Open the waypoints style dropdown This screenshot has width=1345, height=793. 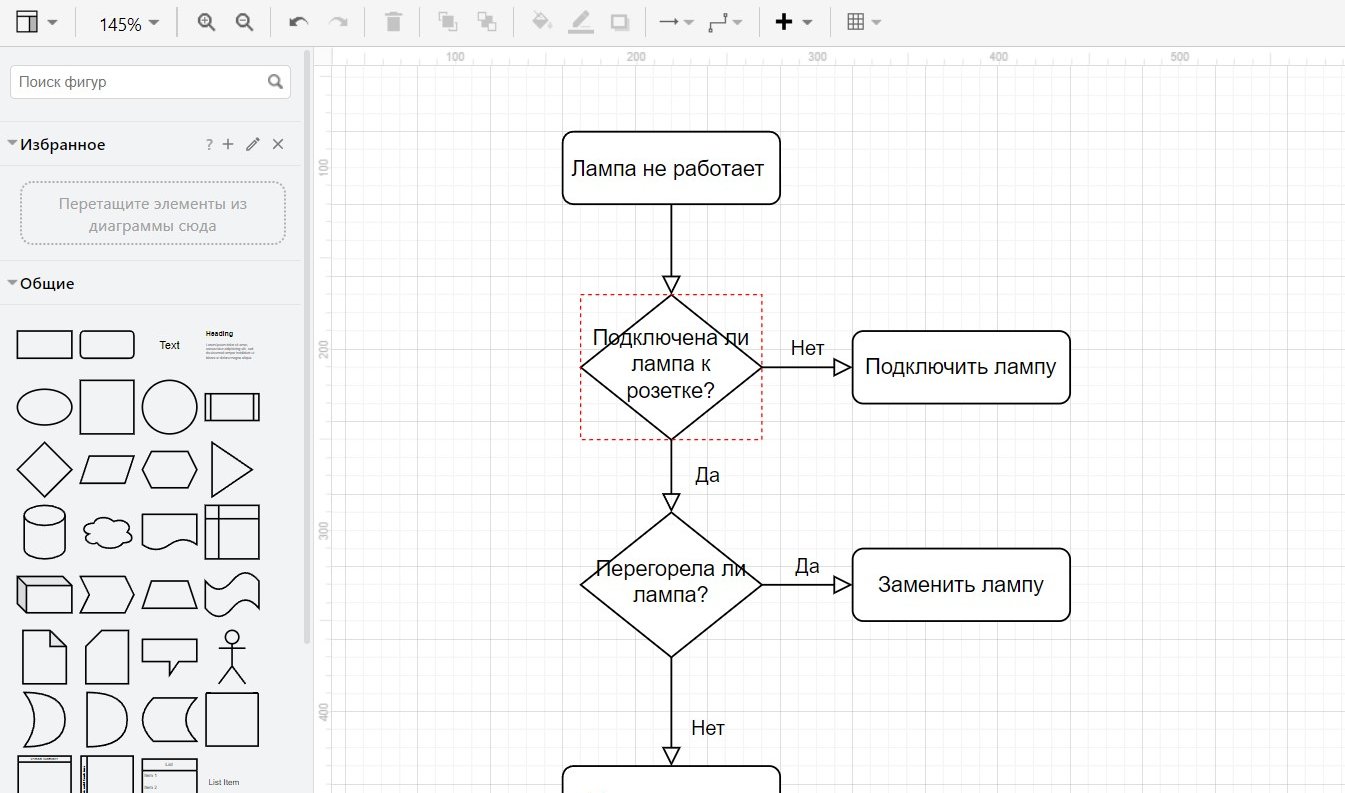coord(725,22)
